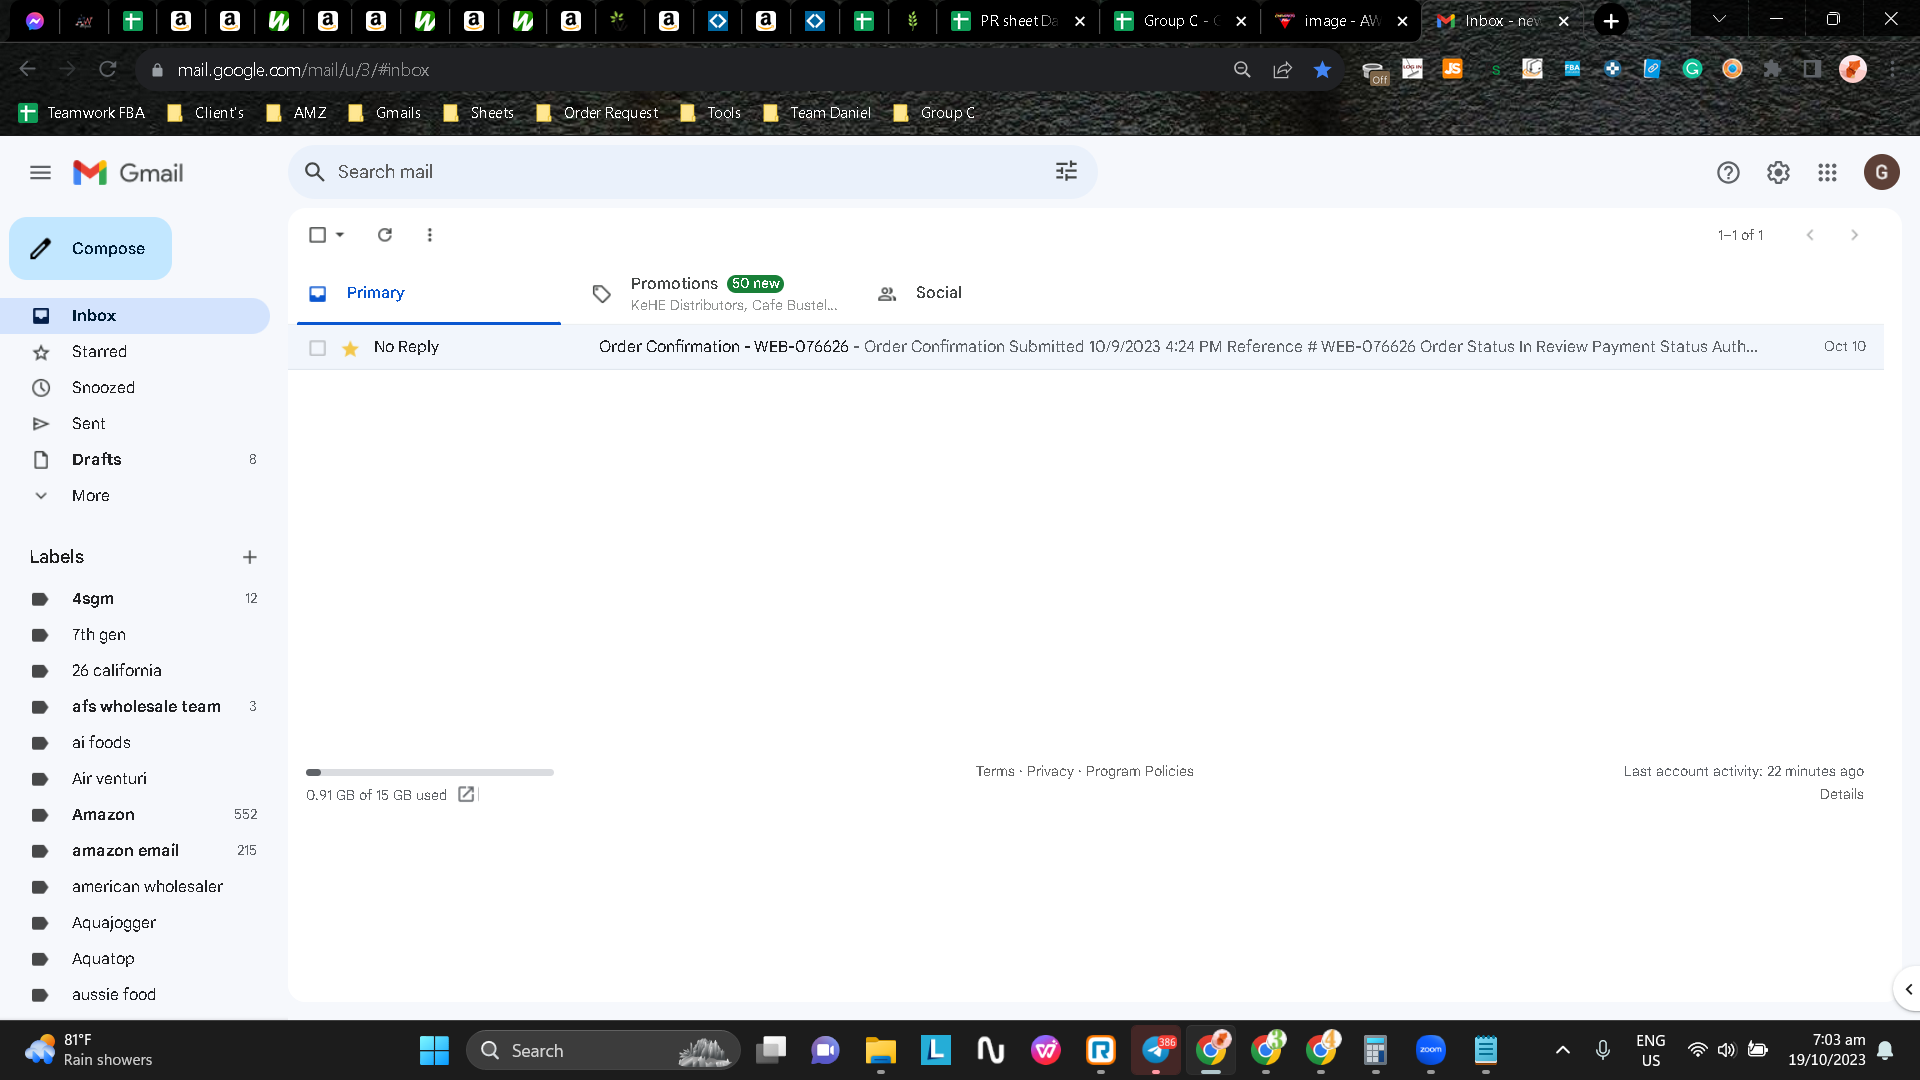Open the ai foods label
This screenshot has height=1080, width=1920.
tap(101, 743)
